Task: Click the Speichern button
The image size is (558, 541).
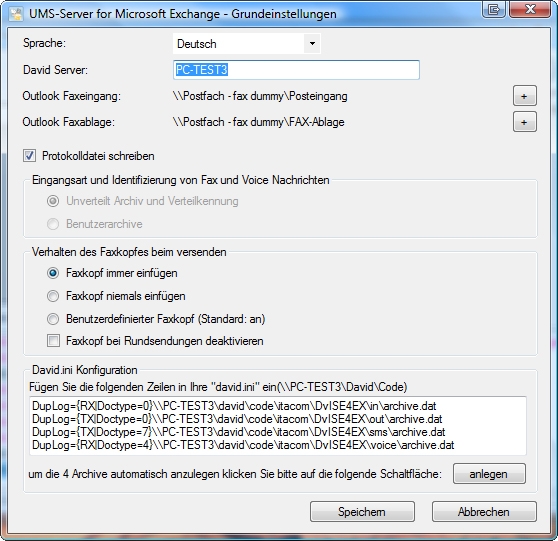Action: pyautogui.click(x=362, y=512)
